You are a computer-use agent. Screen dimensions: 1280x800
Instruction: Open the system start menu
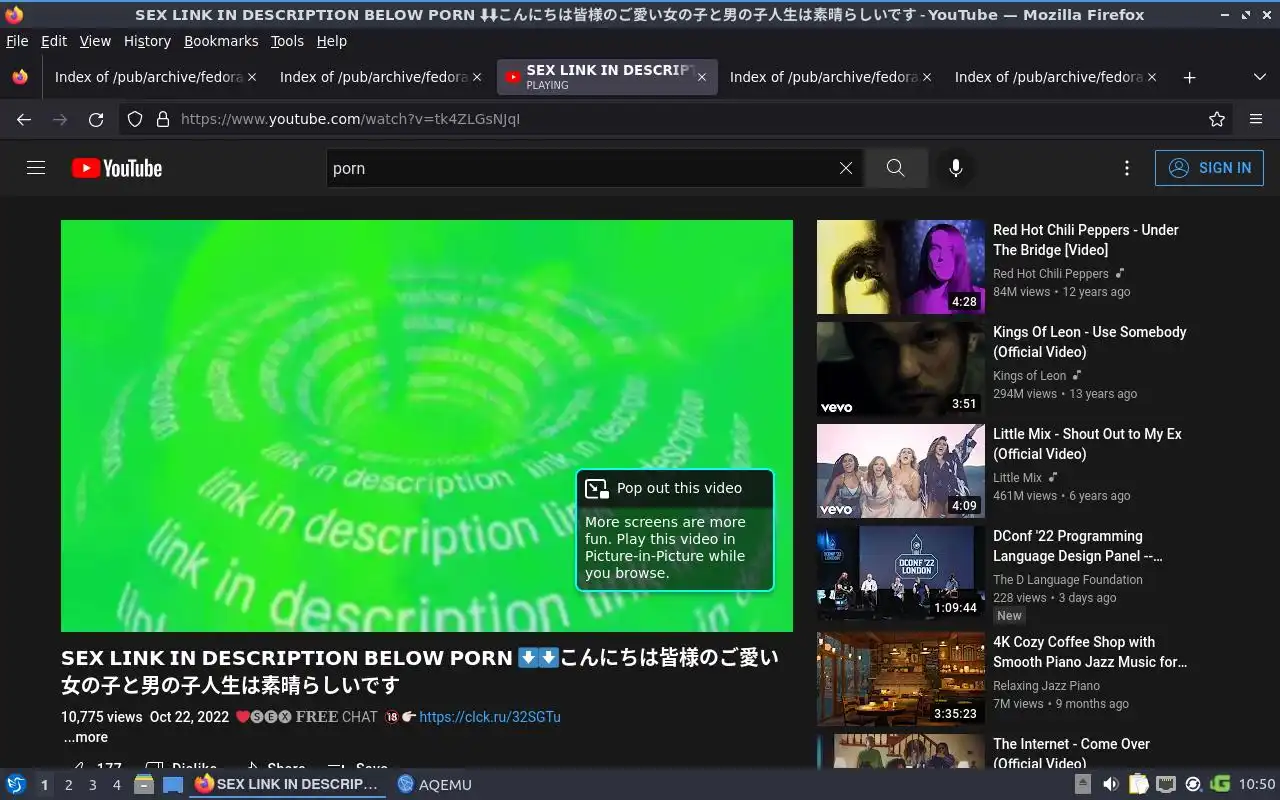tap(16, 784)
